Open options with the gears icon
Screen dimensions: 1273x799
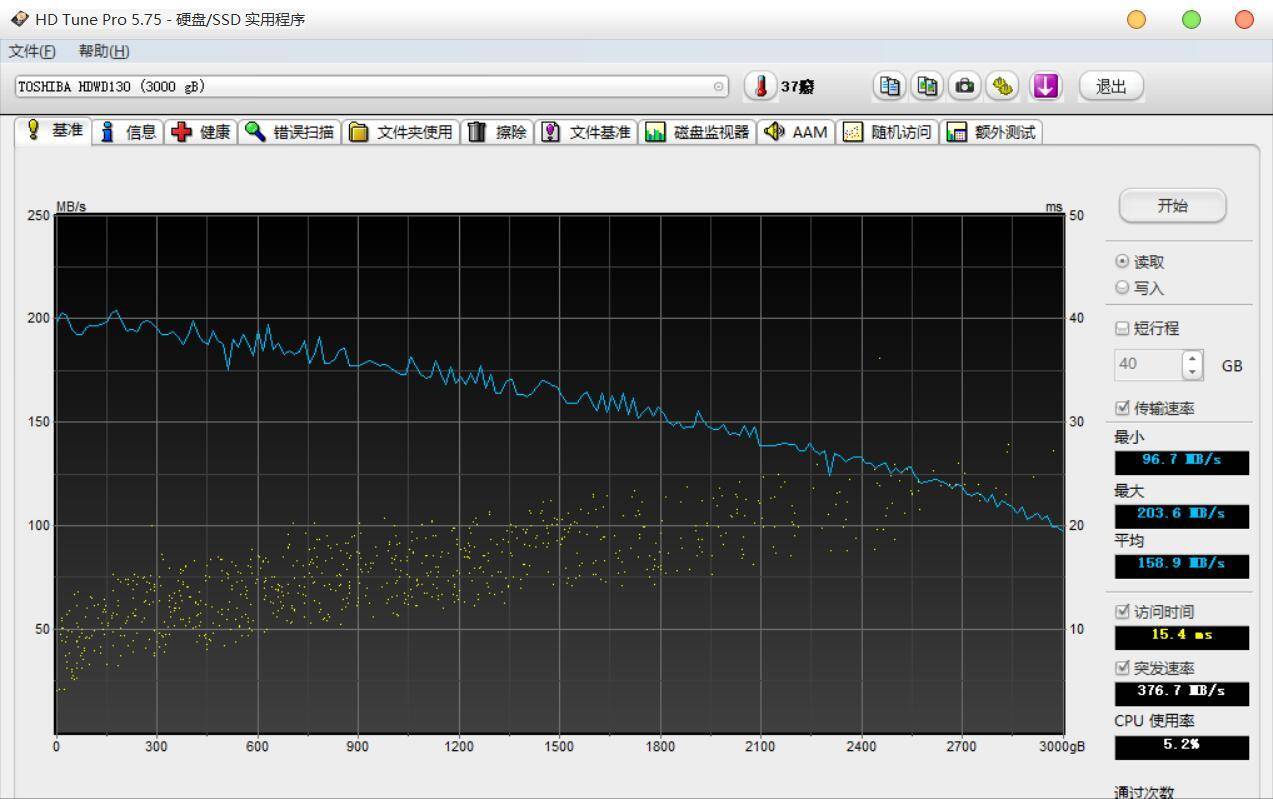click(x=1002, y=86)
